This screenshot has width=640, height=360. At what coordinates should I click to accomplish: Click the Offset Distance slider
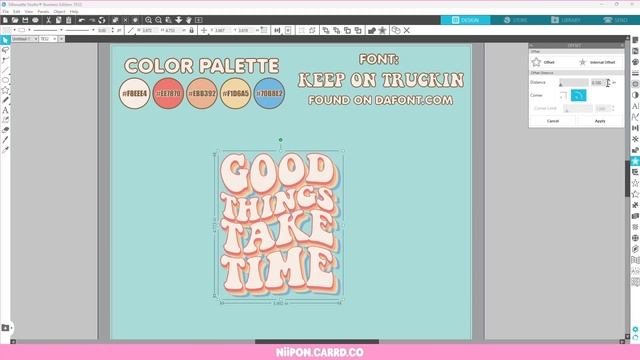(573, 83)
